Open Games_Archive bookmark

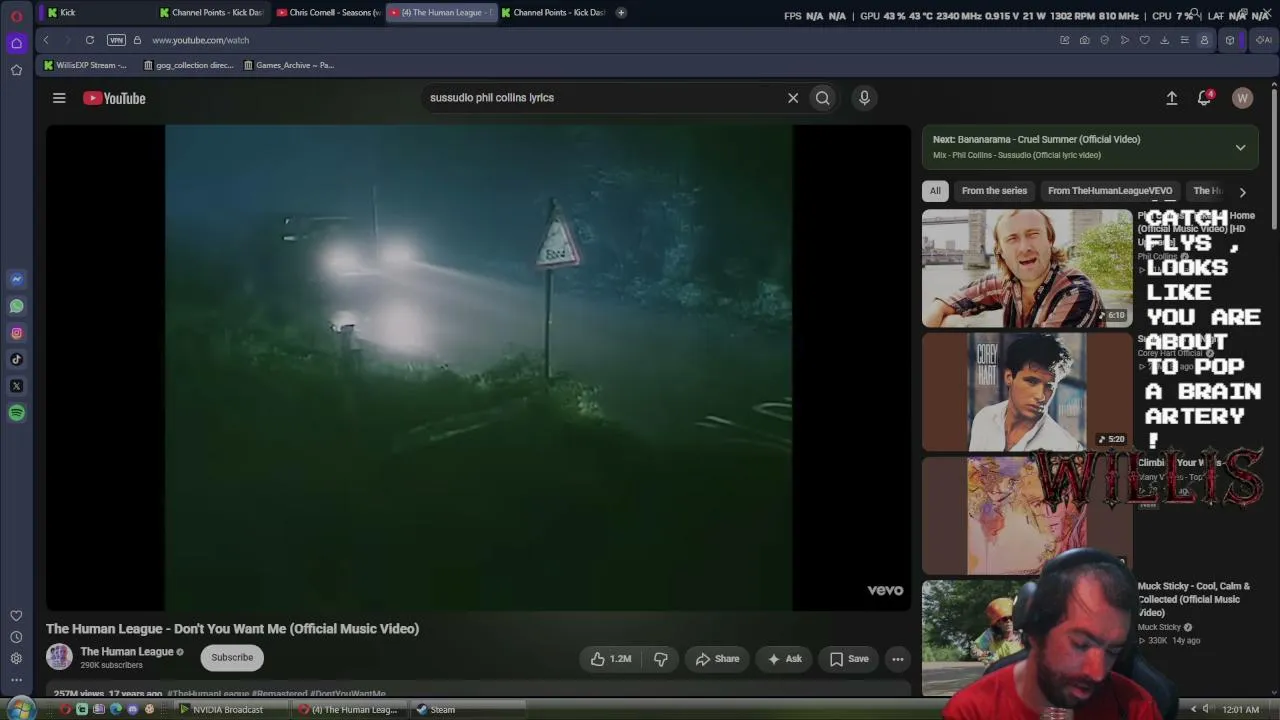tap(289, 65)
